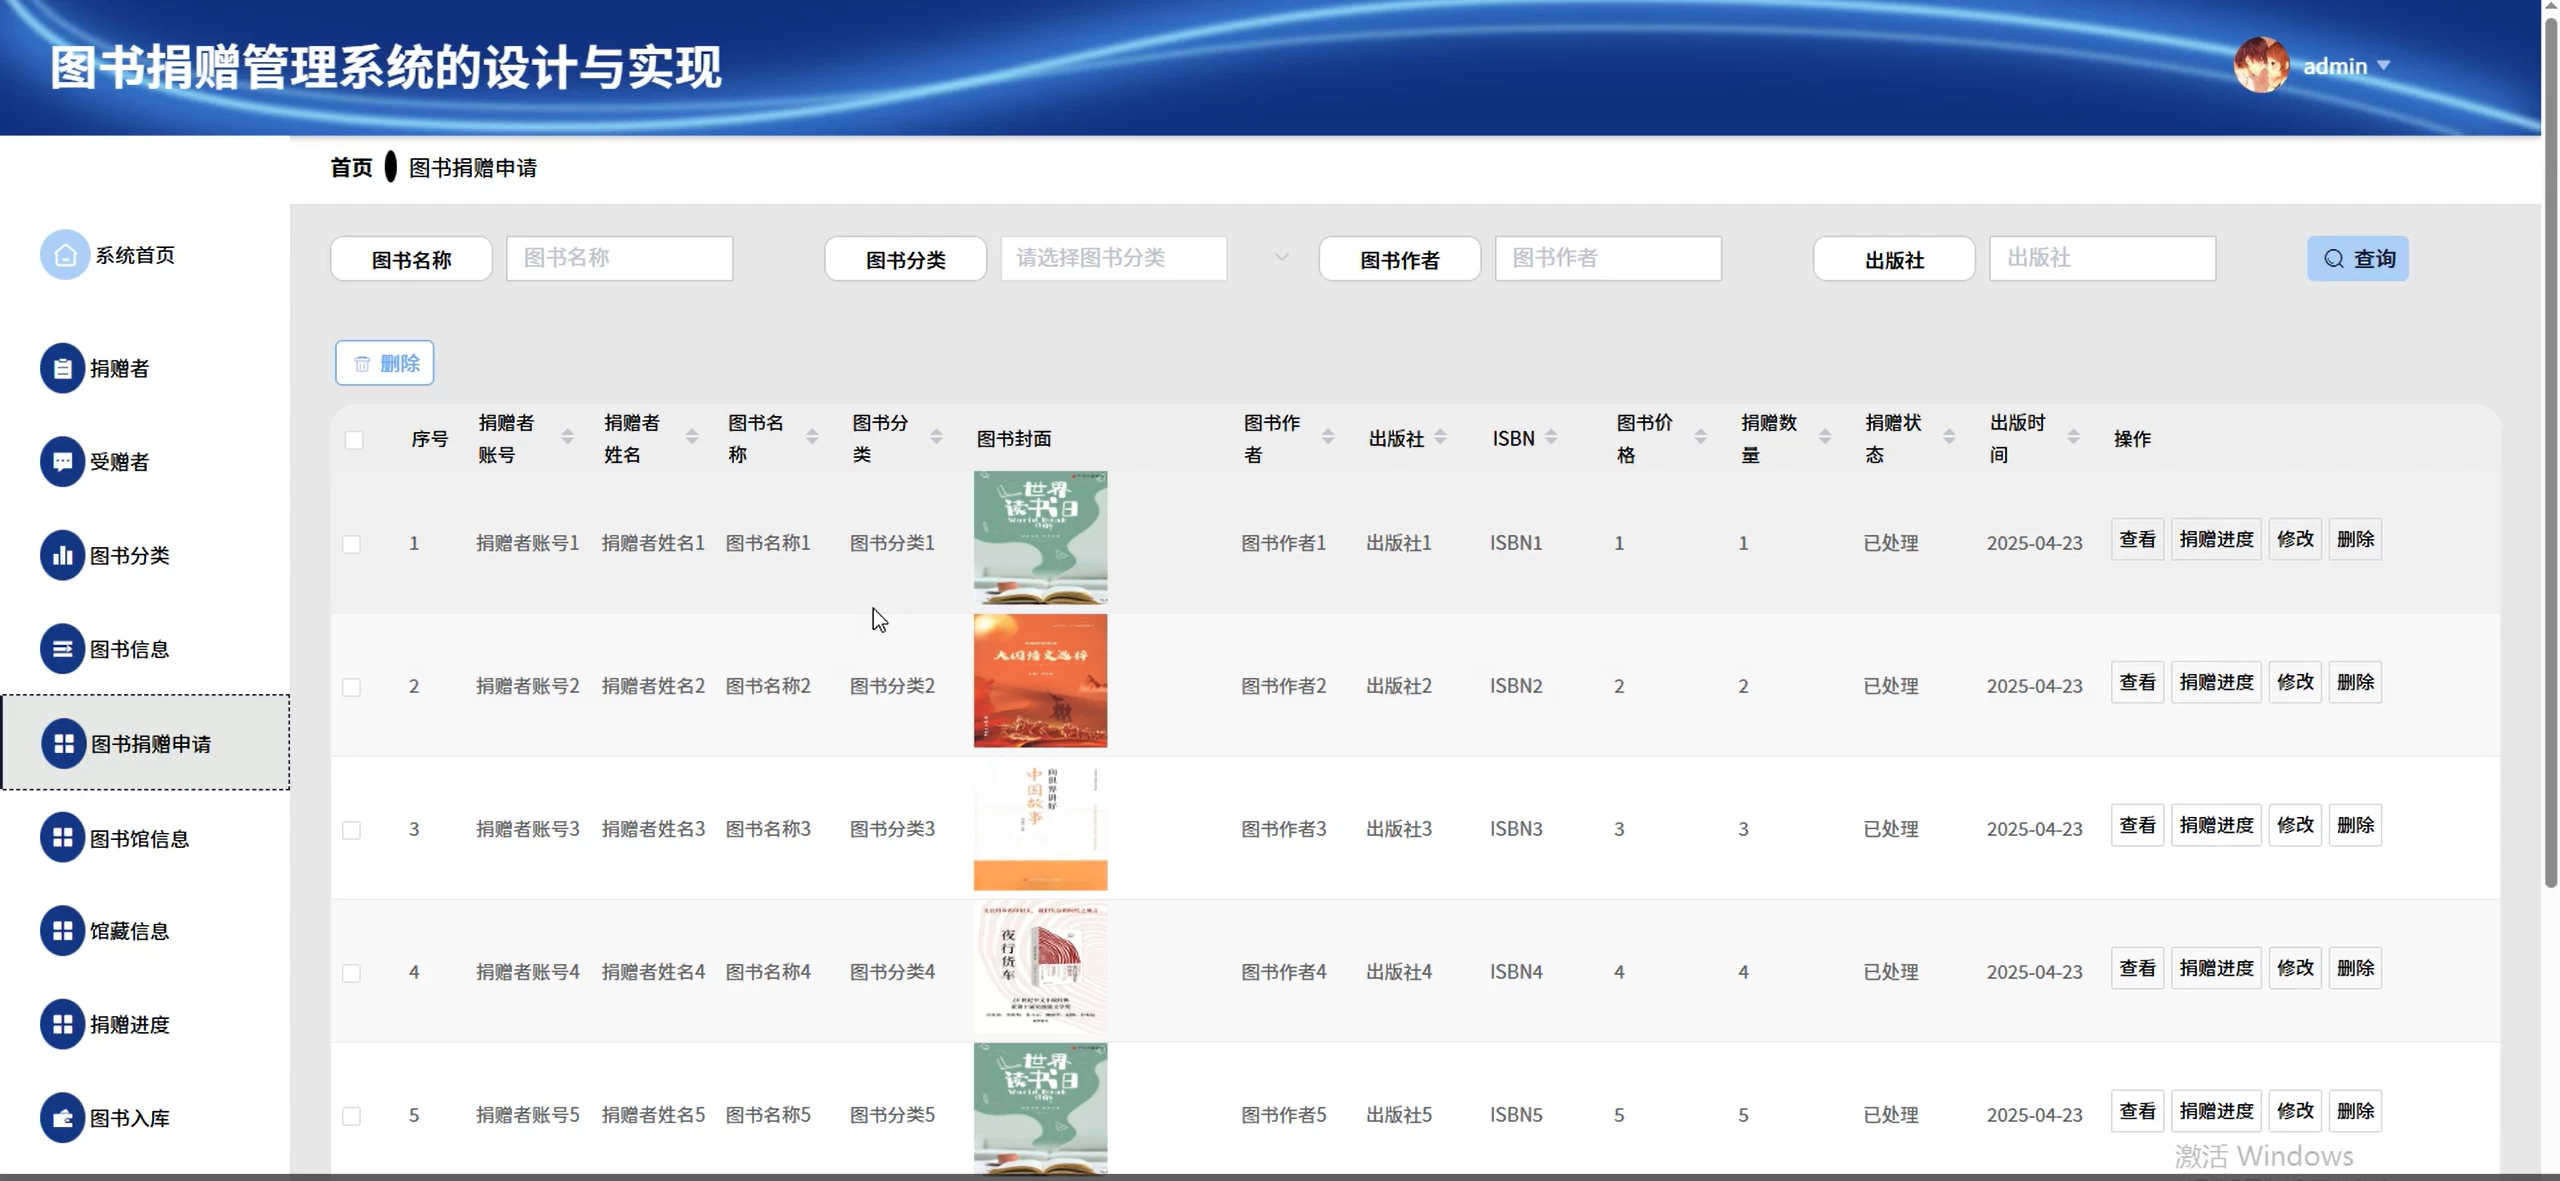Click the 图书信息 list icon
This screenshot has width=2560, height=1181.
pos(62,649)
